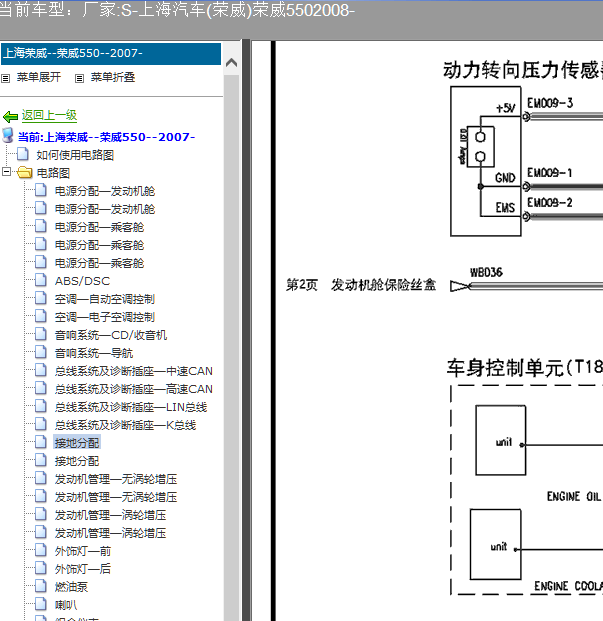Select the highlighted 接地分配 entry
Image resolution: width=603 pixels, height=621 pixels.
point(77,442)
